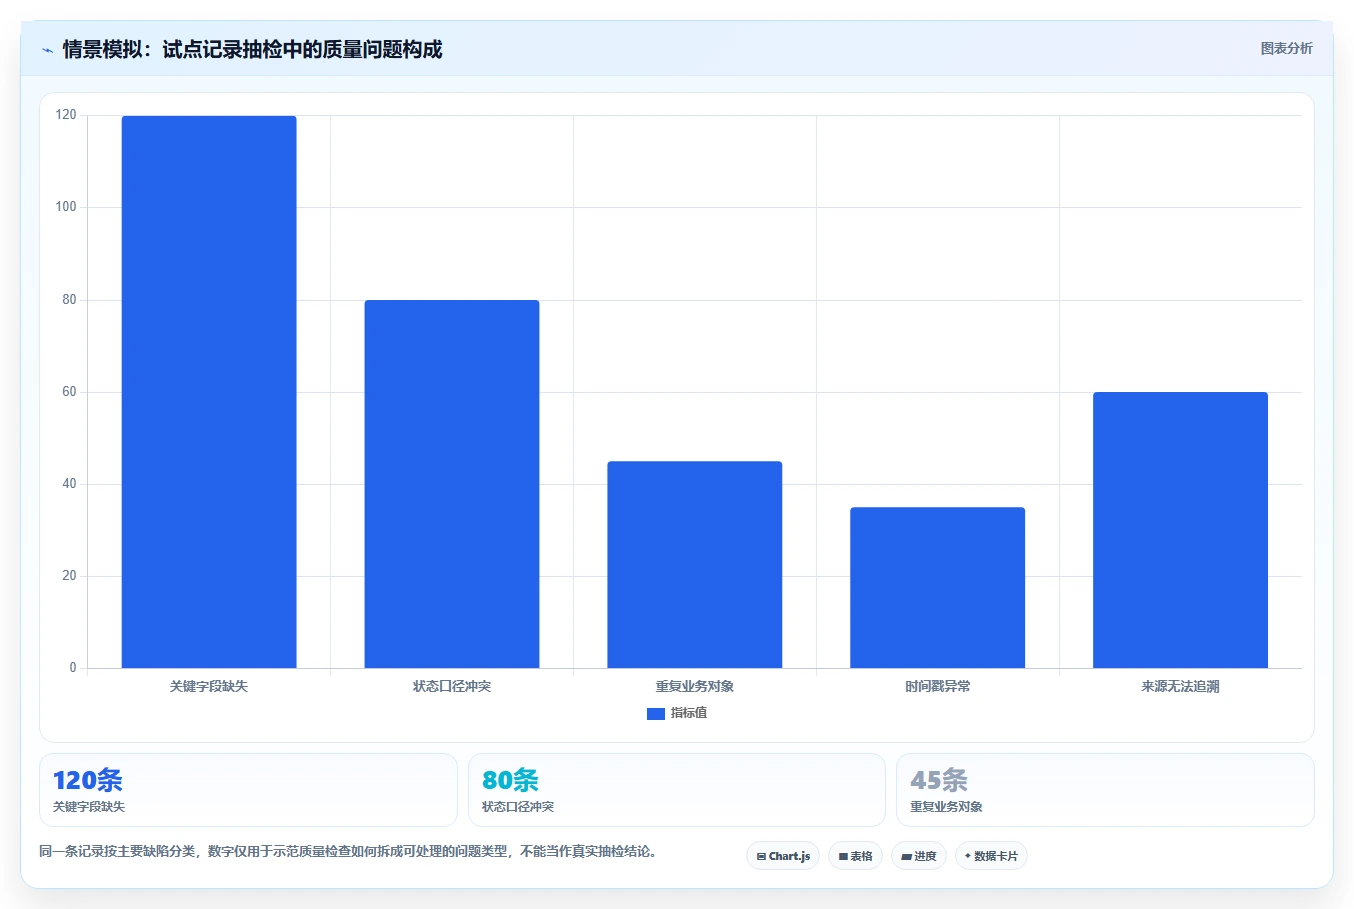The image size is (1354, 909).
Task: Click the y-axis value 100
Action: 66,207
